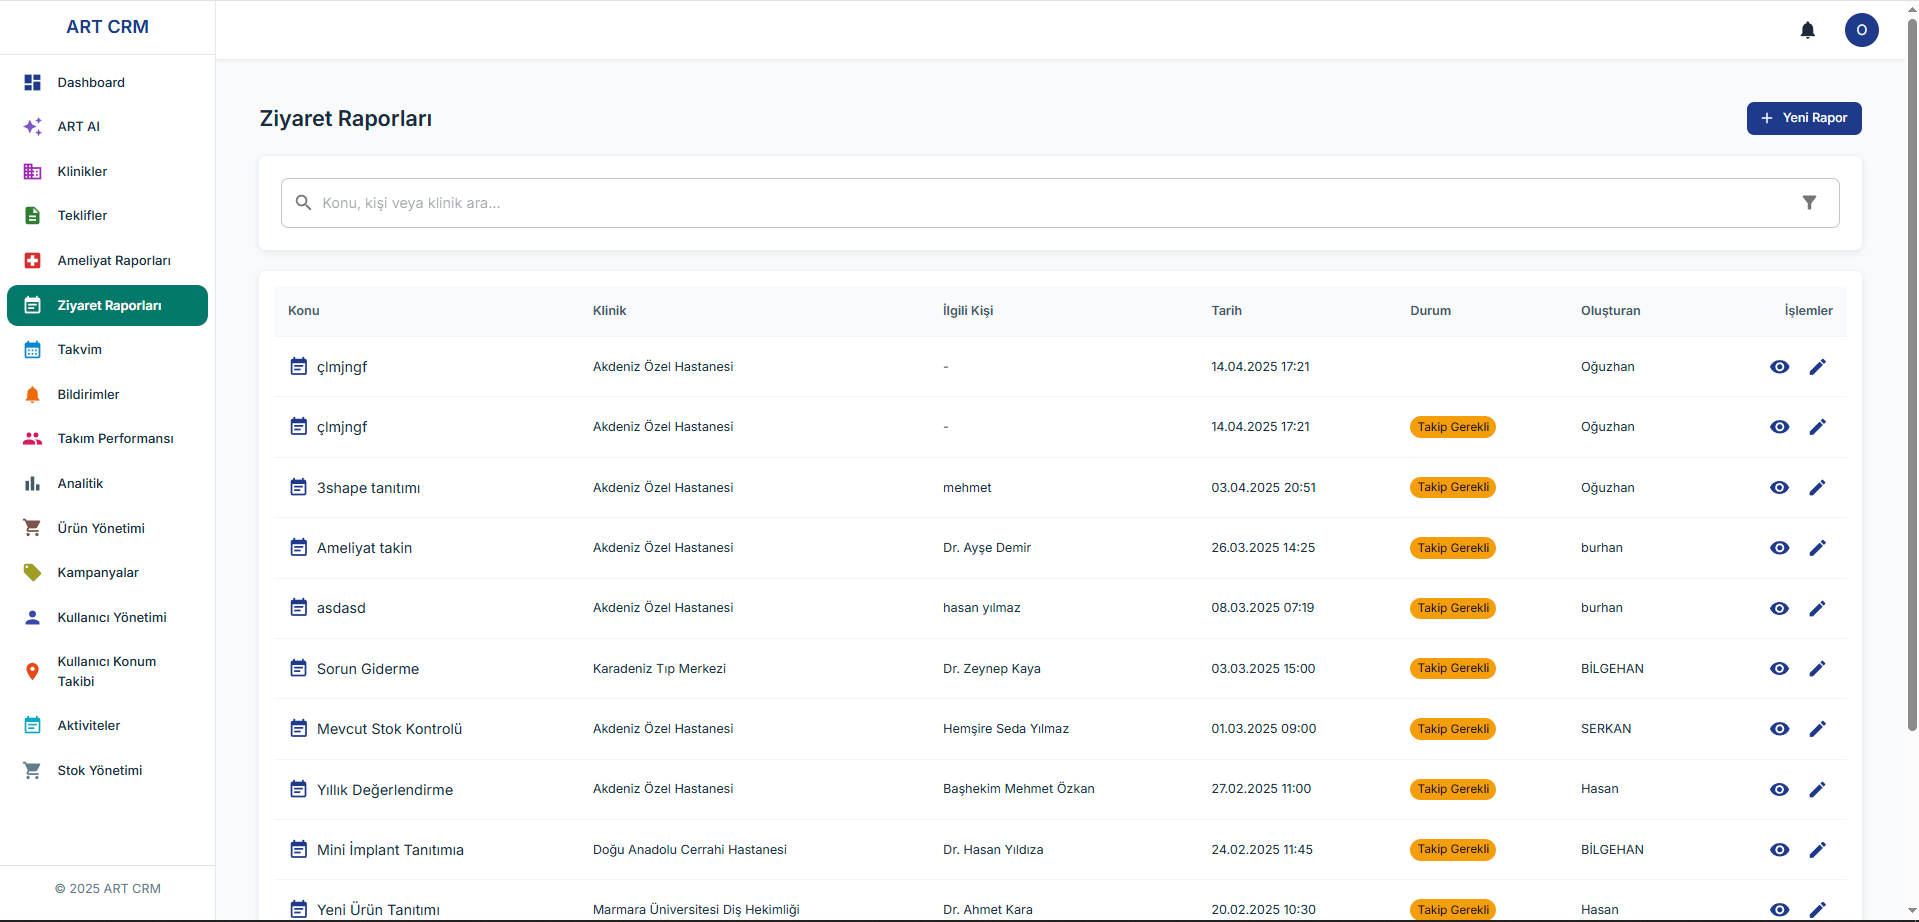Sort the table by Tarih column

coord(1226,311)
